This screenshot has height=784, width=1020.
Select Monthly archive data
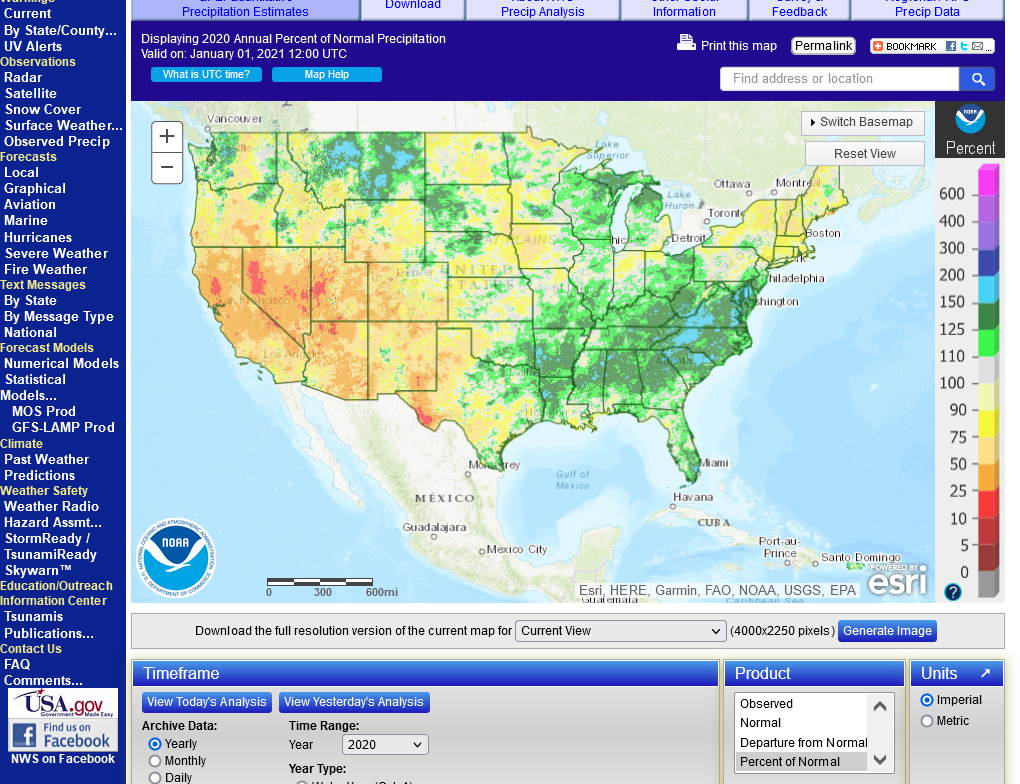[x=155, y=761]
